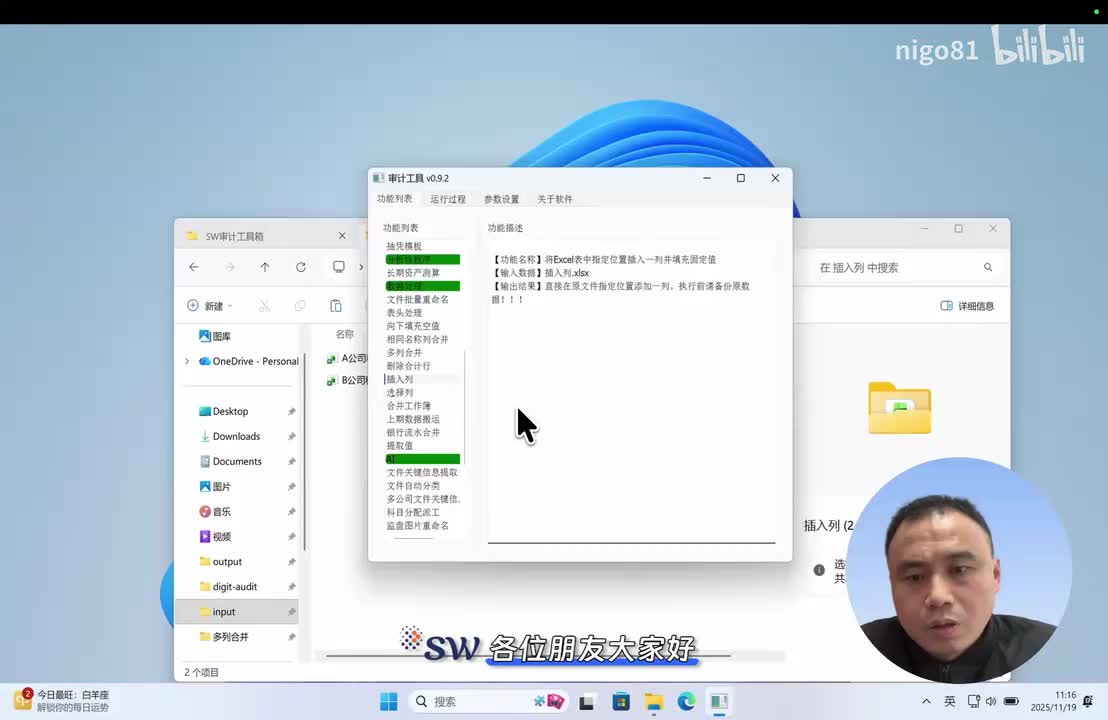Select 相同名称列合并 in the function list
This screenshot has height=720, width=1108.
418,339
